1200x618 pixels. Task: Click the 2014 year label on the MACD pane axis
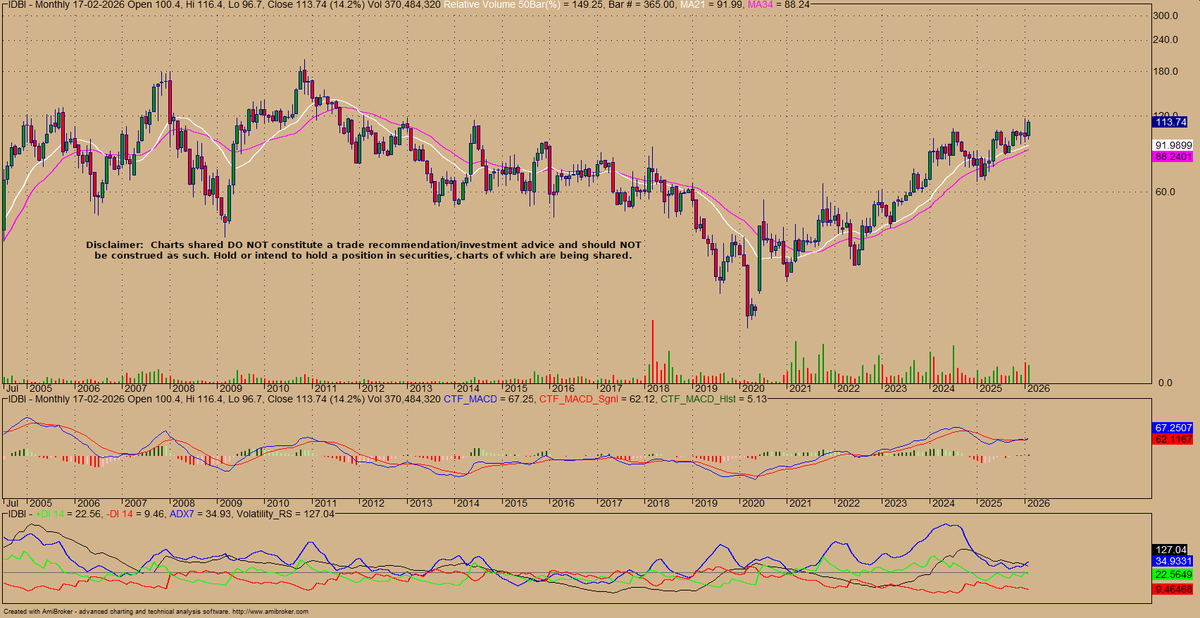coord(468,502)
